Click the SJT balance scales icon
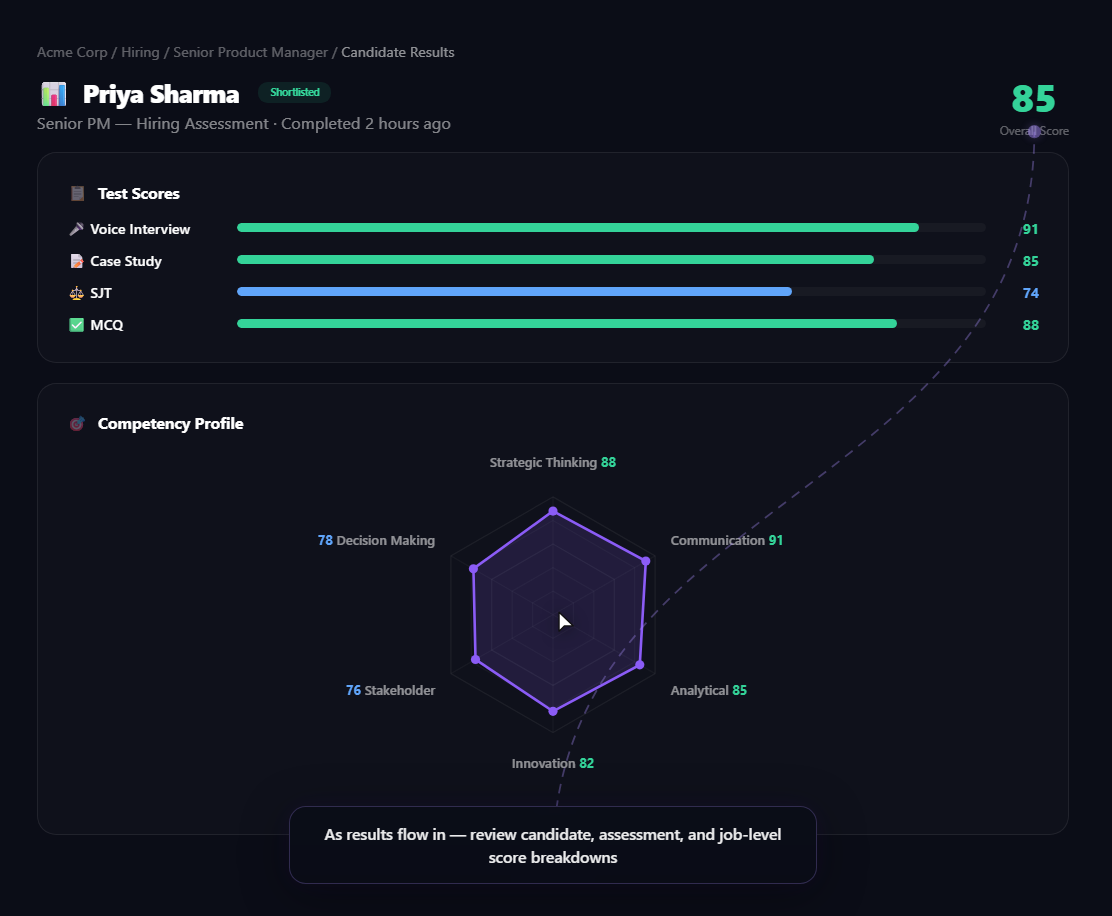This screenshot has height=916, width=1112. pyautogui.click(x=77, y=293)
